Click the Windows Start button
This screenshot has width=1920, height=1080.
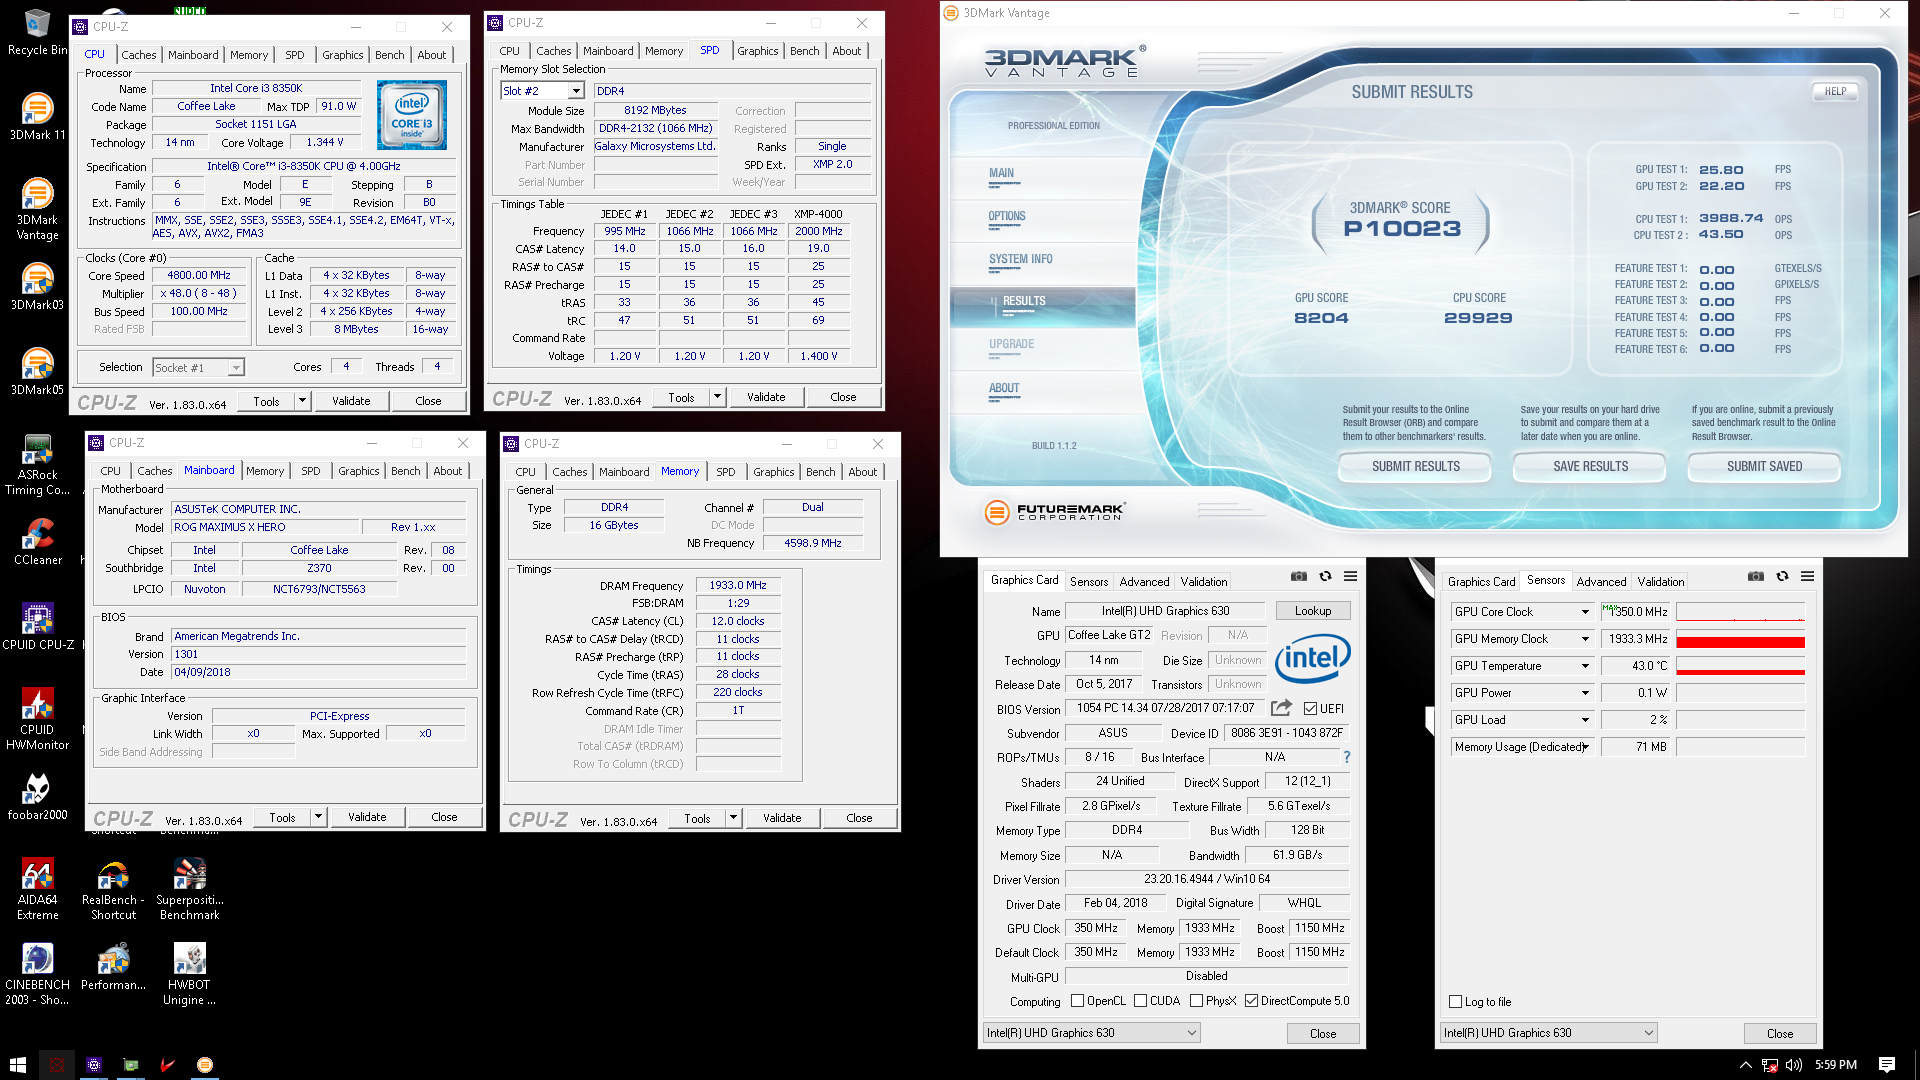click(18, 1065)
